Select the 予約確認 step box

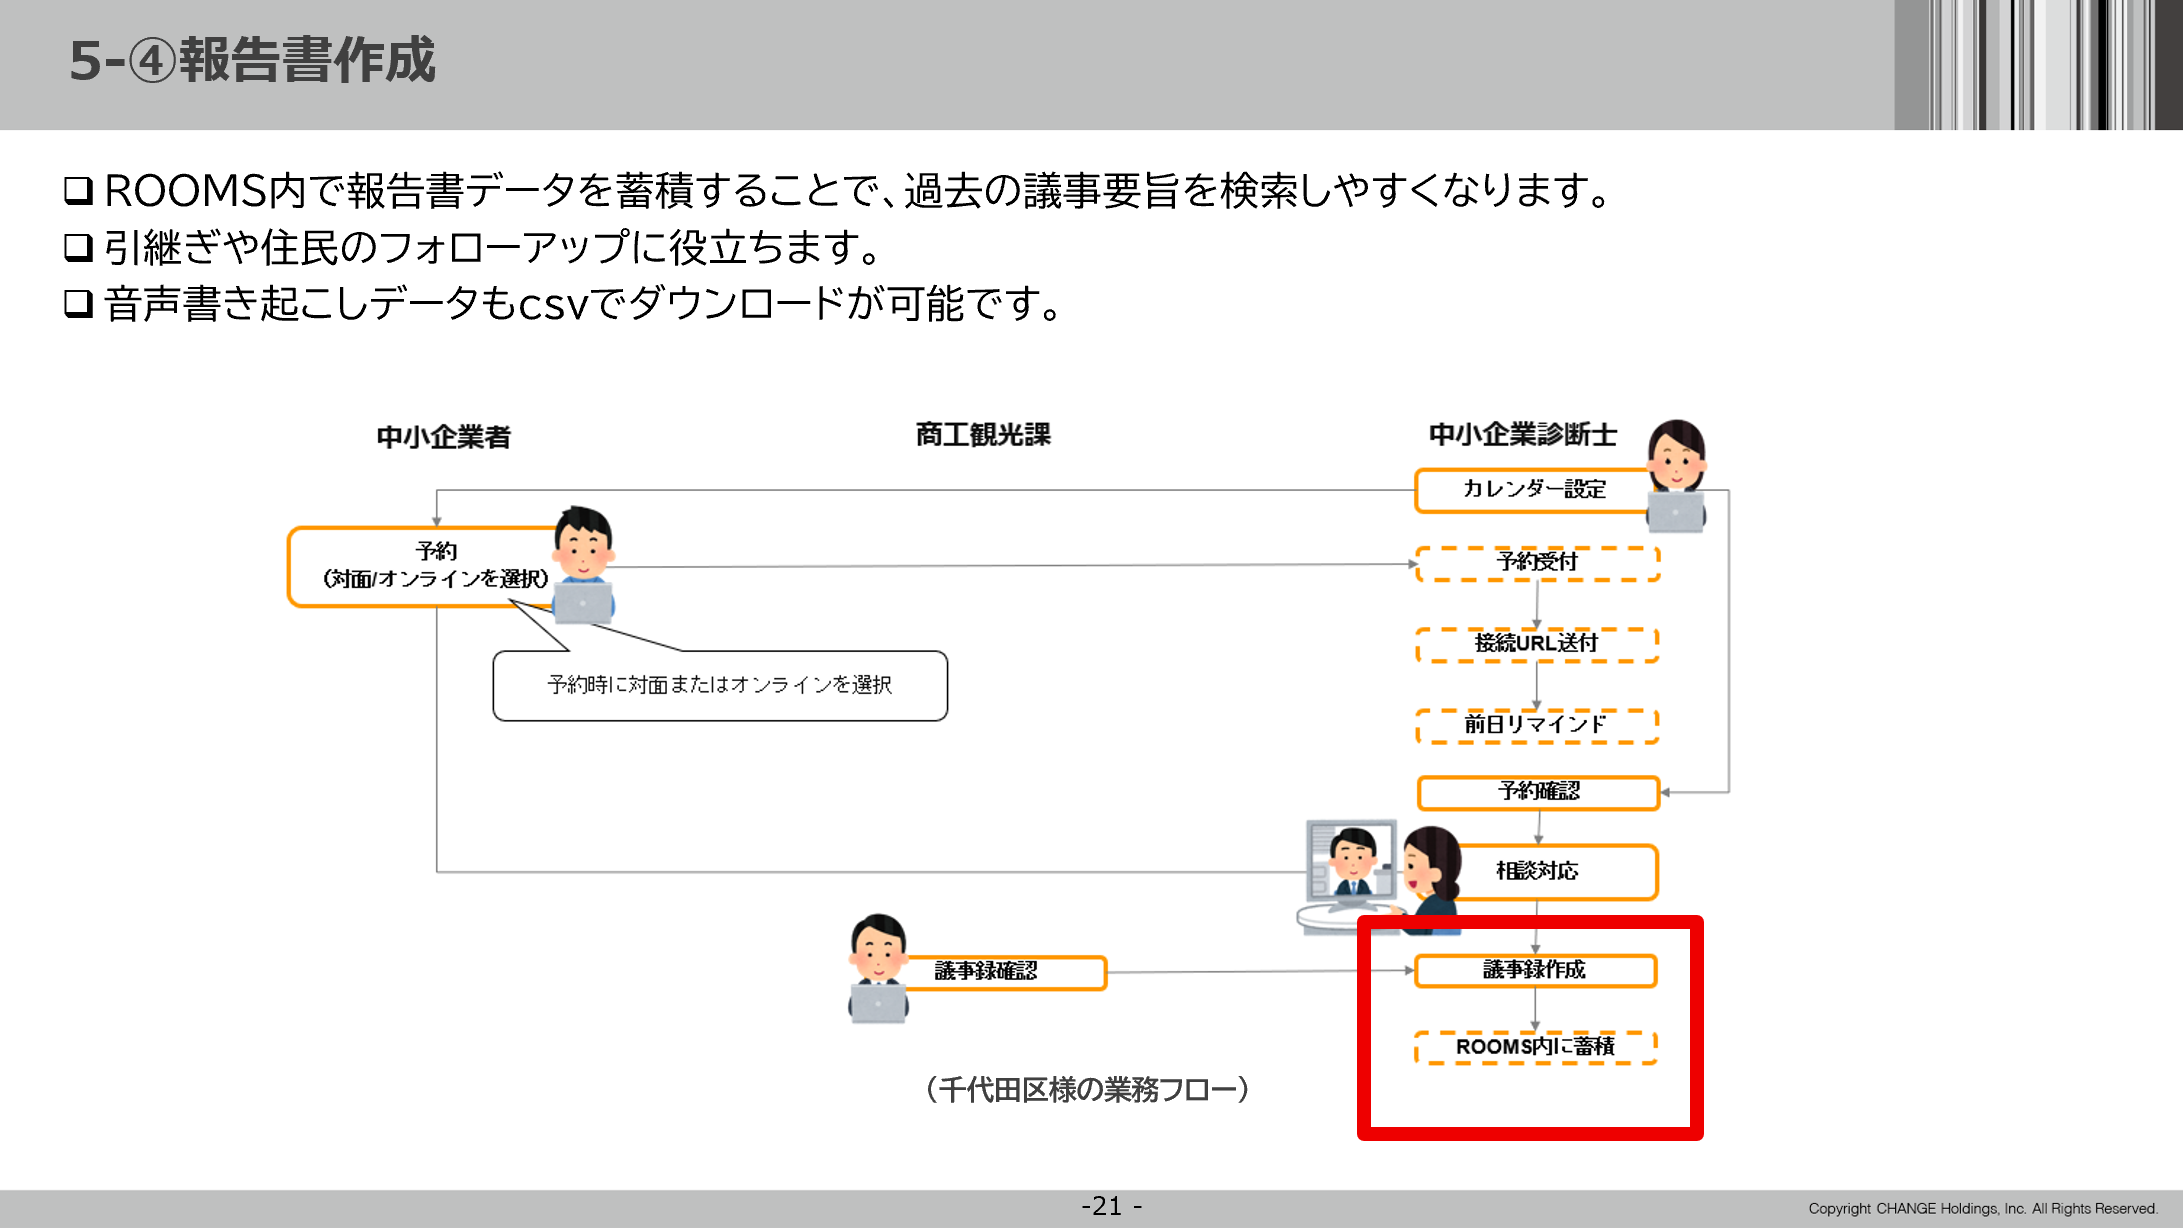click(1538, 792)
